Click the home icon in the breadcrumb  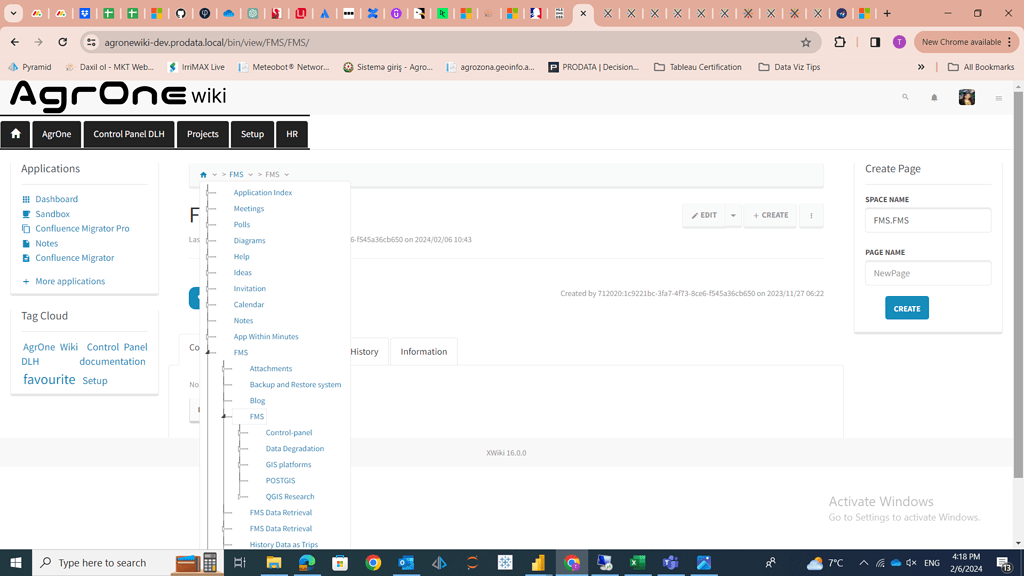pos(203,174)
